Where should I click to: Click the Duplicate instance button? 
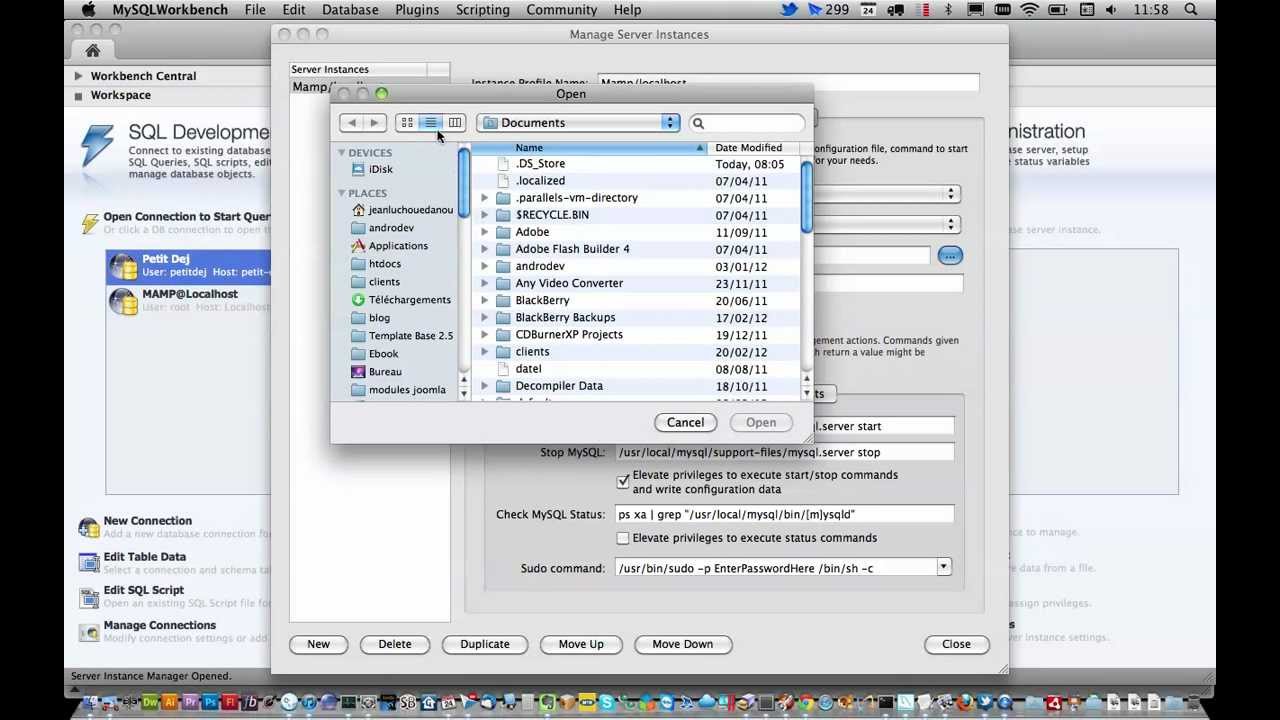[485, 644]
